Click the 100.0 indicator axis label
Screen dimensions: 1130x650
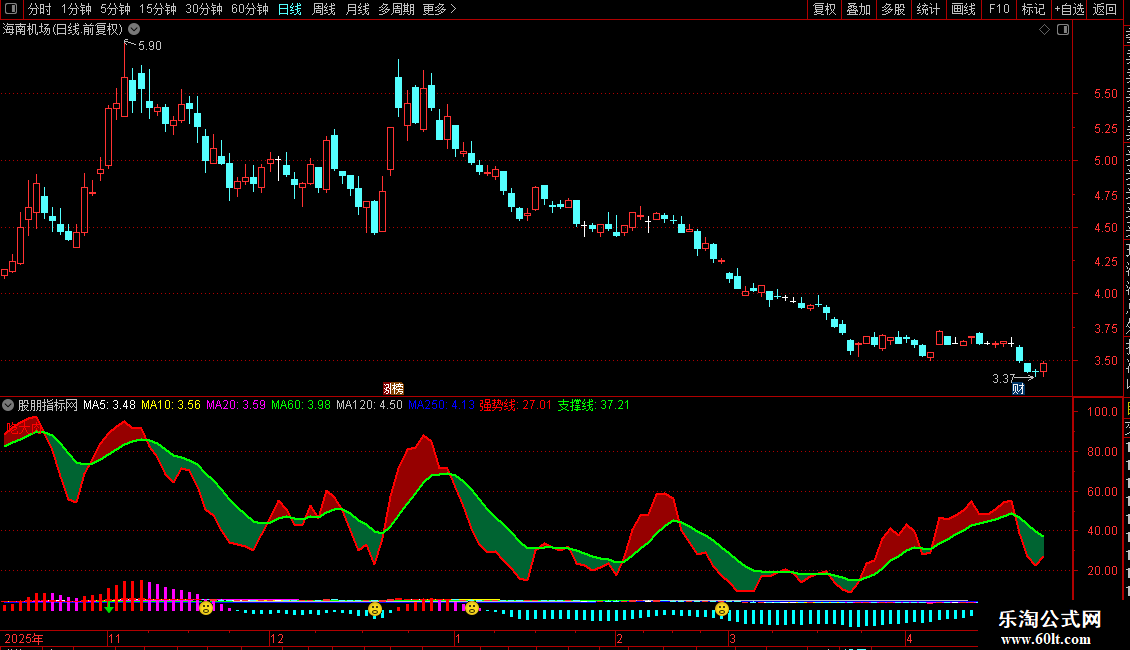click(1103, 411)
